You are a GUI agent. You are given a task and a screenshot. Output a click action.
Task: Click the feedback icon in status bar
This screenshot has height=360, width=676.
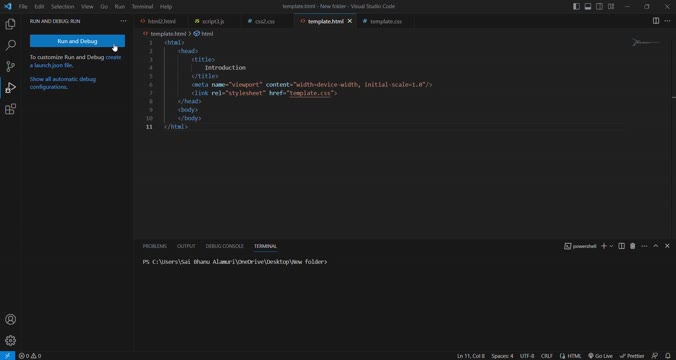655,356
